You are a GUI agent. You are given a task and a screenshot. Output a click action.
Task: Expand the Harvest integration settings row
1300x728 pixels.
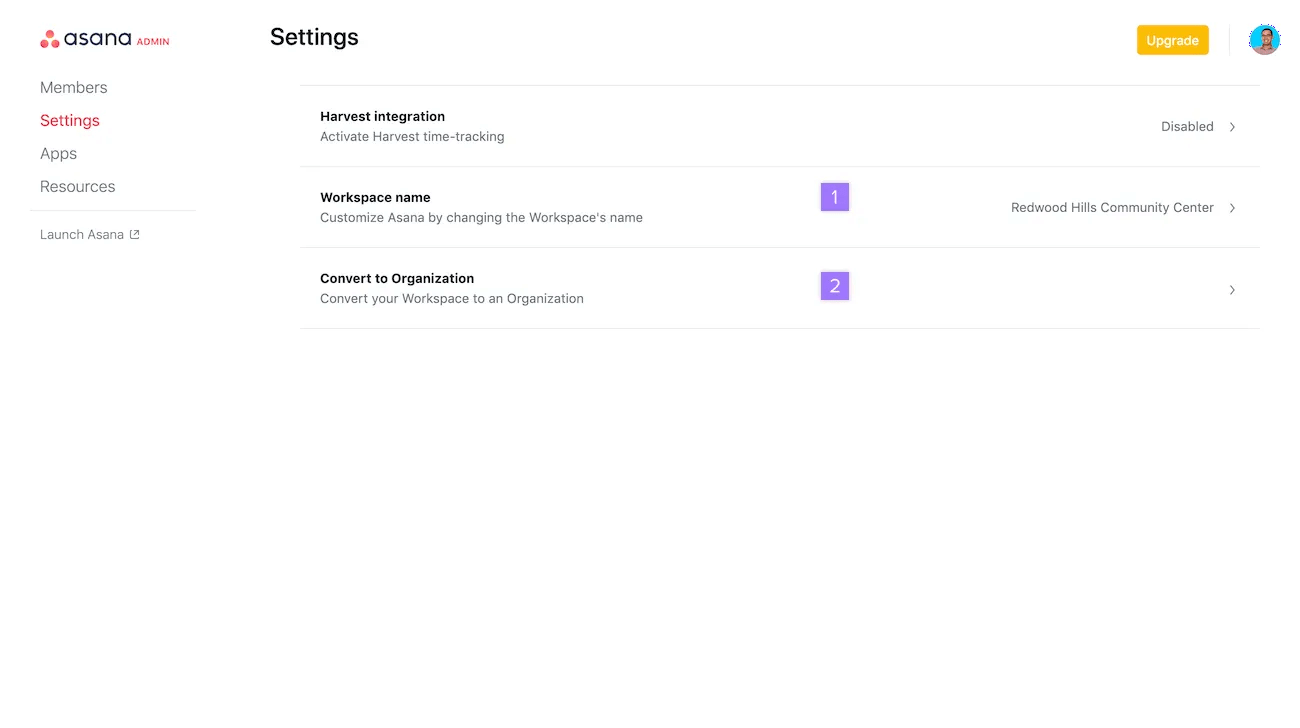1232,127
